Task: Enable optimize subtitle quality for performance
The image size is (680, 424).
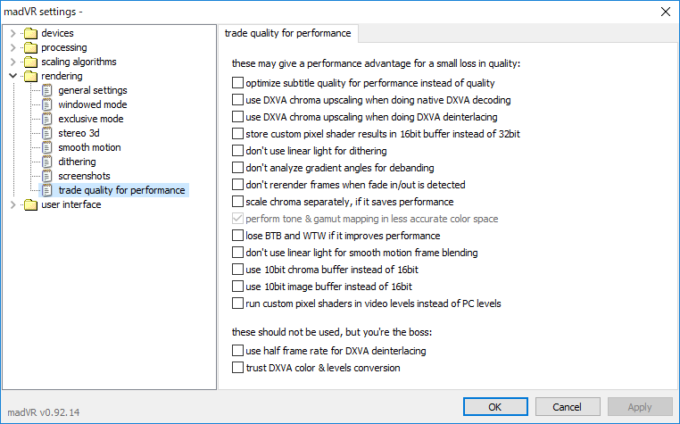Action: (x=237, y=83)
